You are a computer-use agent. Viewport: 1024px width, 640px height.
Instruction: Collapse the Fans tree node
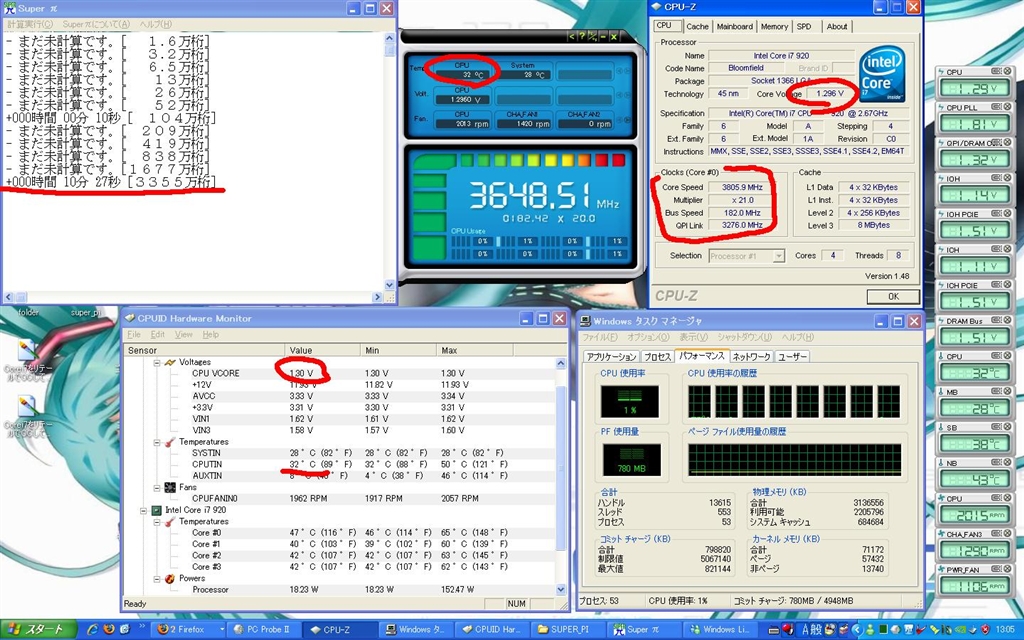157,487
